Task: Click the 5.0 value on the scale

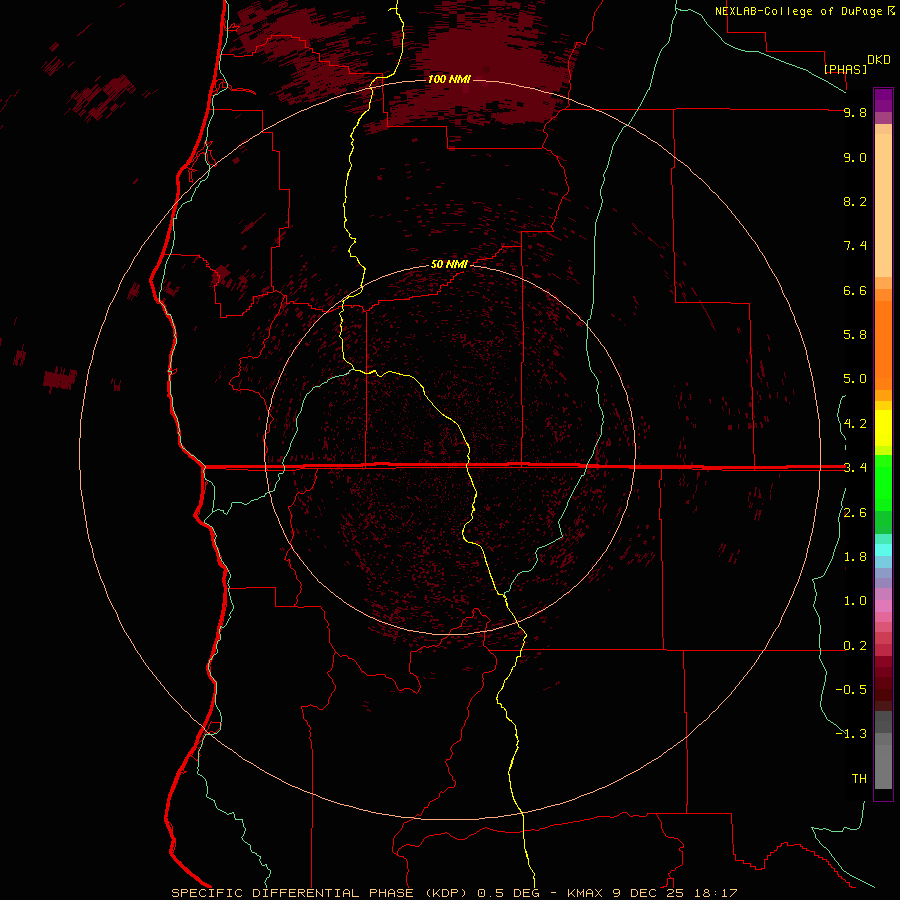Action: point(855,379)
